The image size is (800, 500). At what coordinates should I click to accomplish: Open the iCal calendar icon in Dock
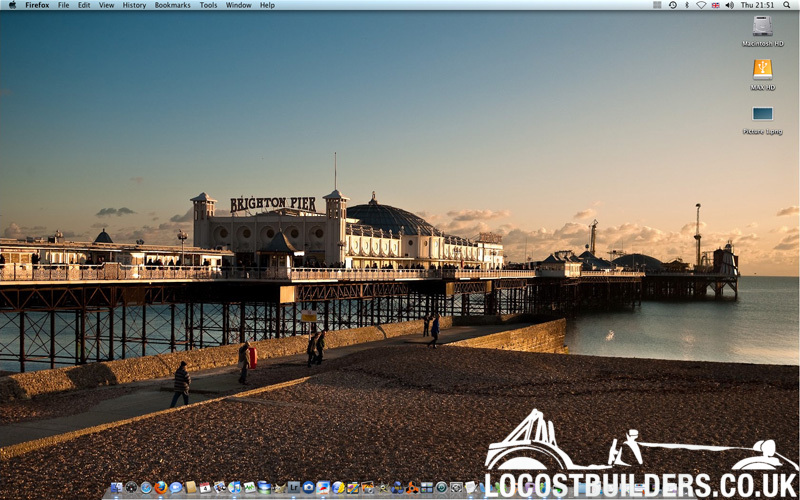point(205,488)
